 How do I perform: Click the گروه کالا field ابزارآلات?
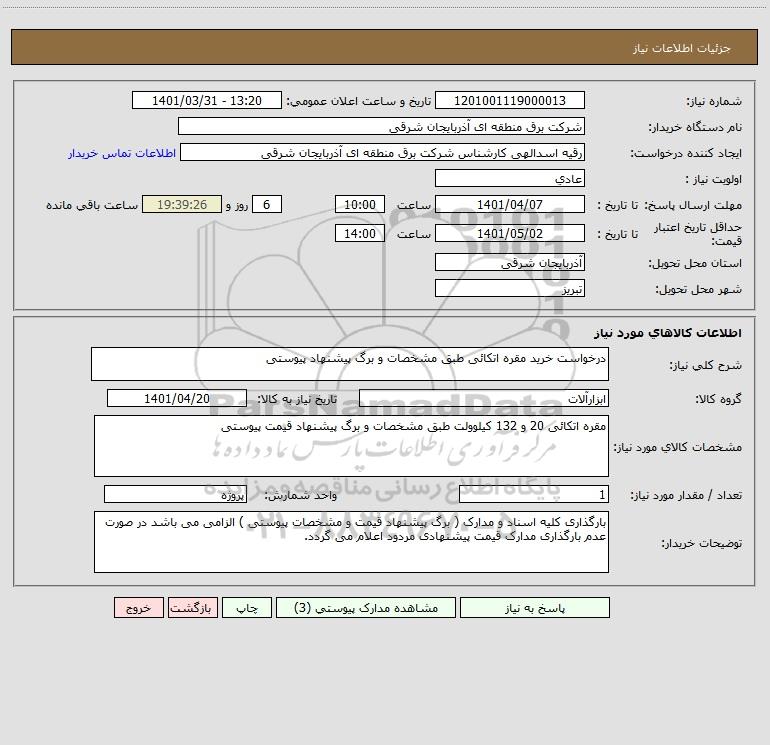[484, 398]
